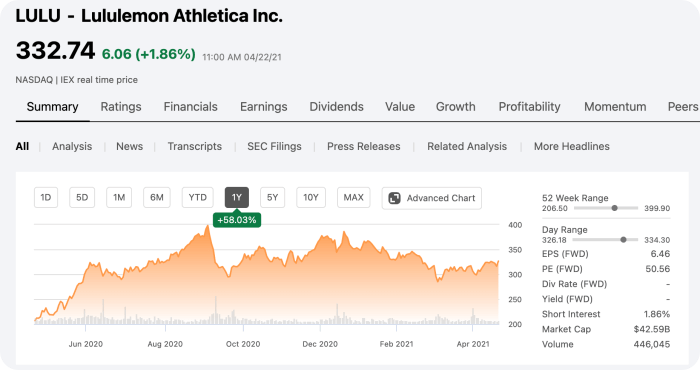Open More Headlines link
Image resolution: width=700 pixels, height=370 pixels.
(x=572, y=146)
